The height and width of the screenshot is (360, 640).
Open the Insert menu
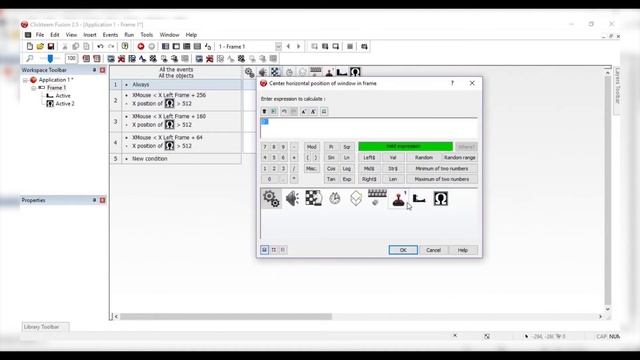(90, 35)
